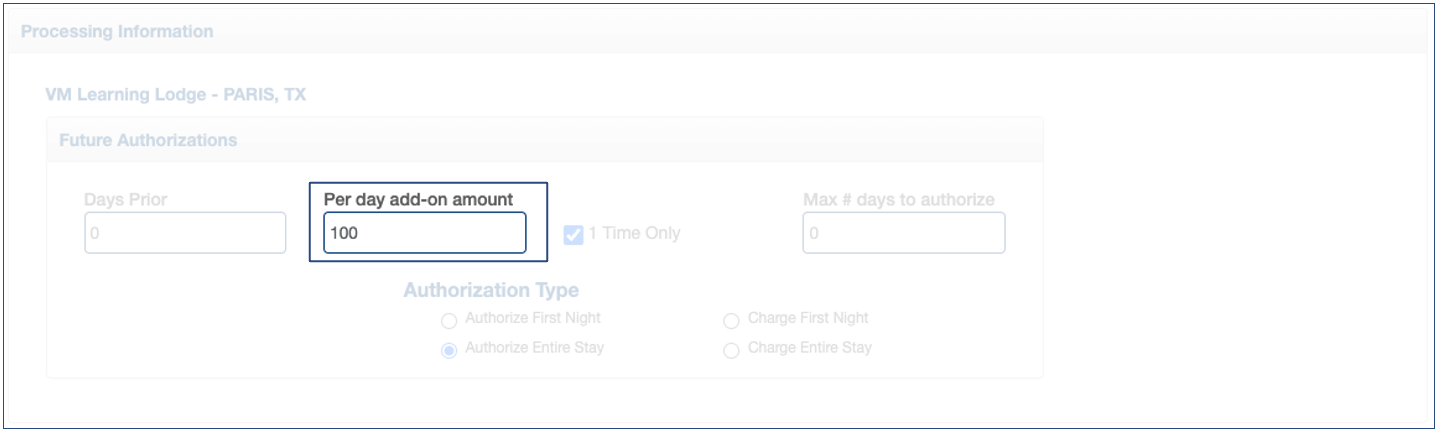This screenshot has height=432, width=1439.
Task: Click the Future Authorizations panel header
Action: [x=148, y=140]
